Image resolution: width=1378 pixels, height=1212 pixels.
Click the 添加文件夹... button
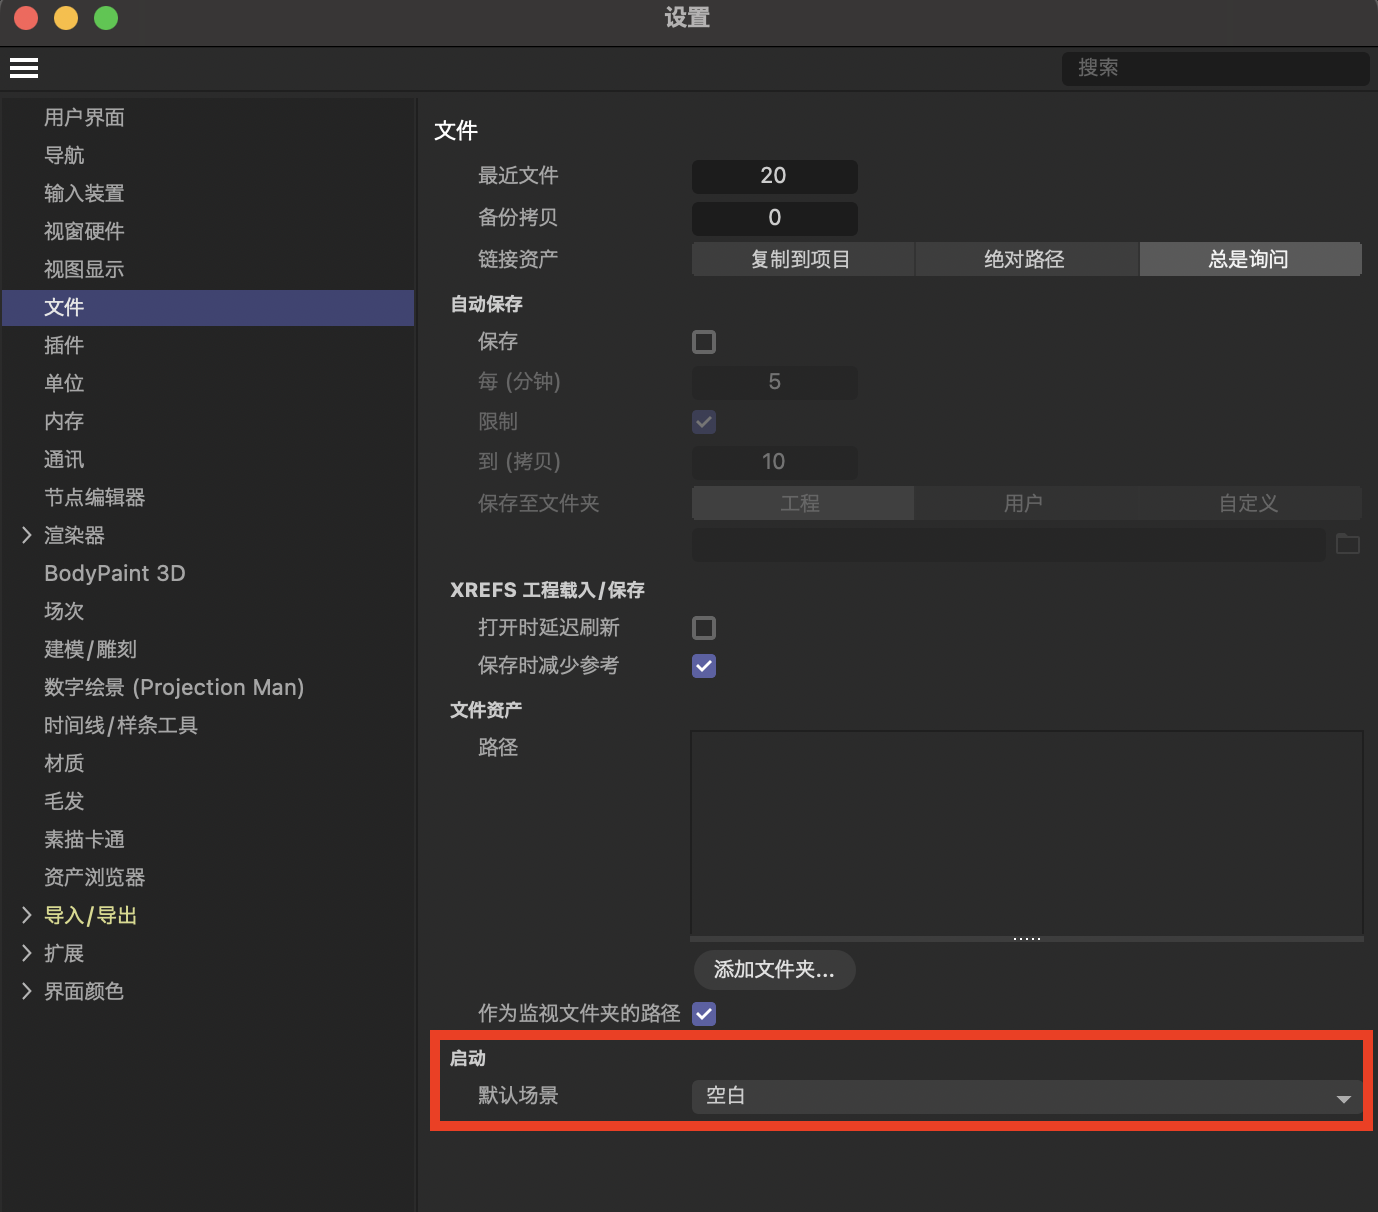(x=774, y=970)
